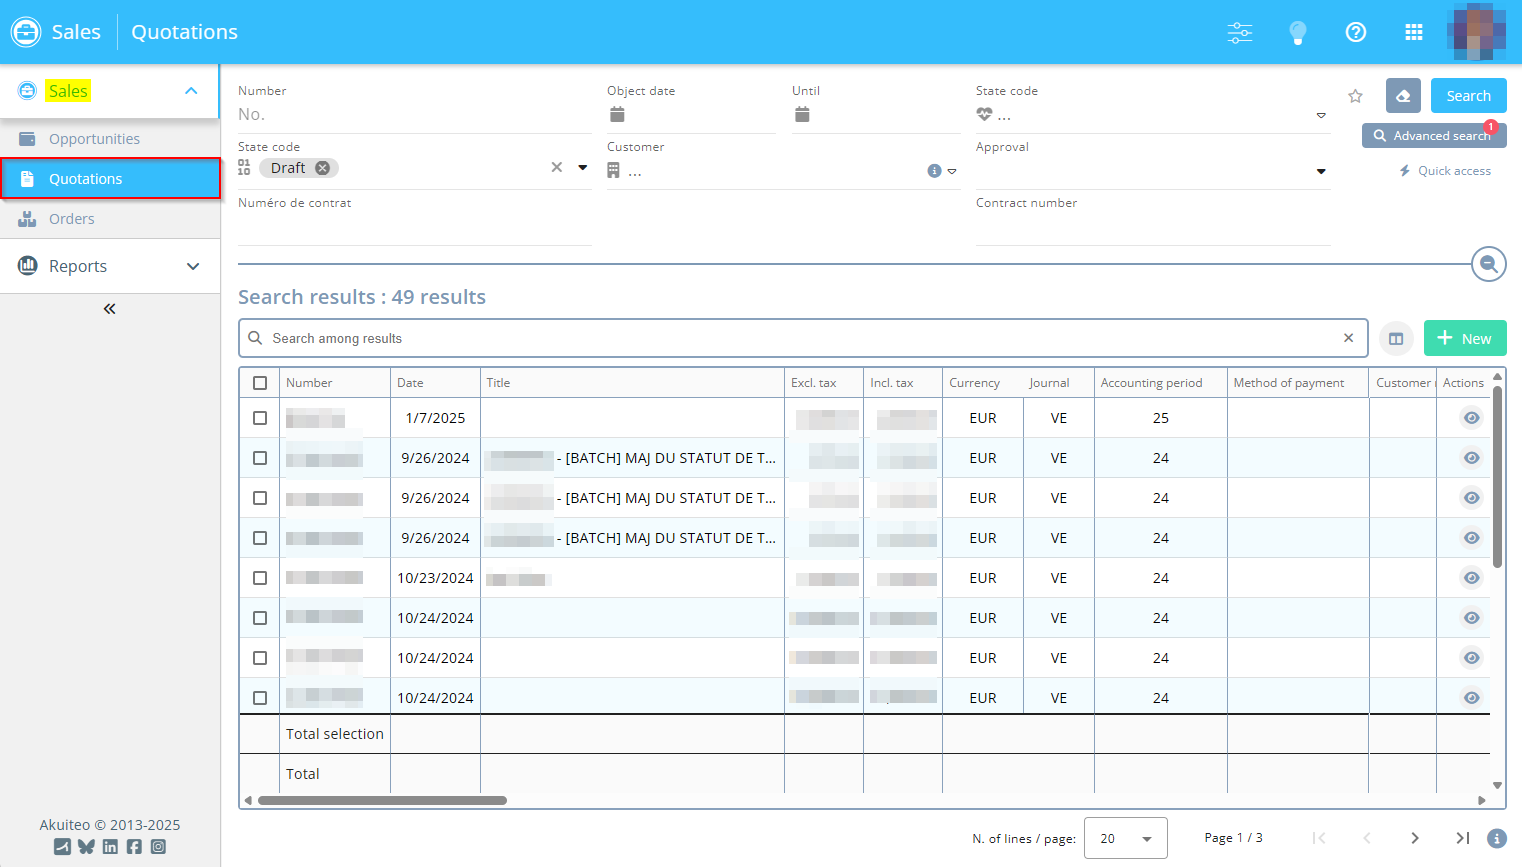This screenshot has height=867, width=1522.
Task: Click the eraser clear filters button
Action: click(1402, 96)
